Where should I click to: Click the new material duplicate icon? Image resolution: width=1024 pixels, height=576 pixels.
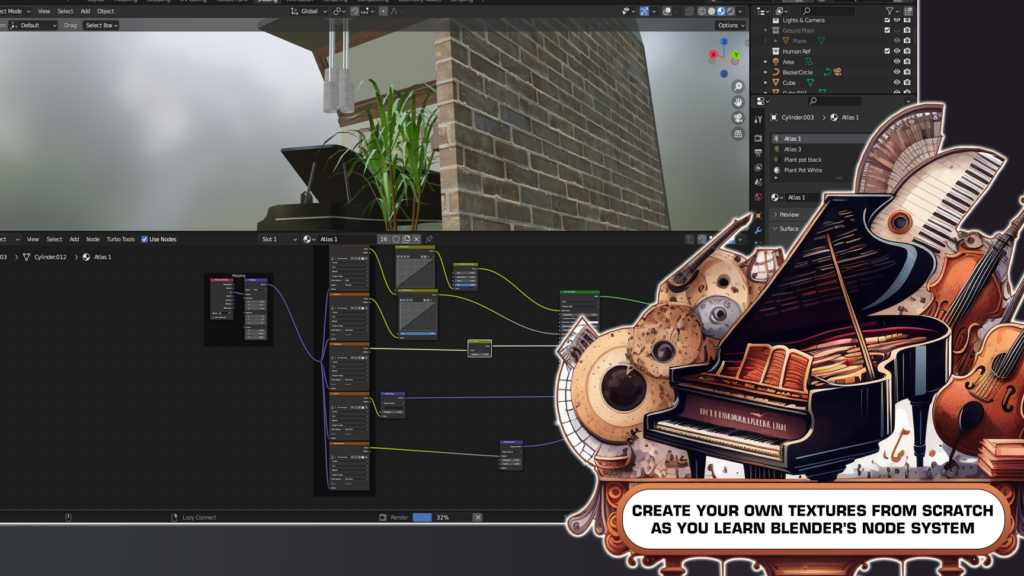click(406, 239)
